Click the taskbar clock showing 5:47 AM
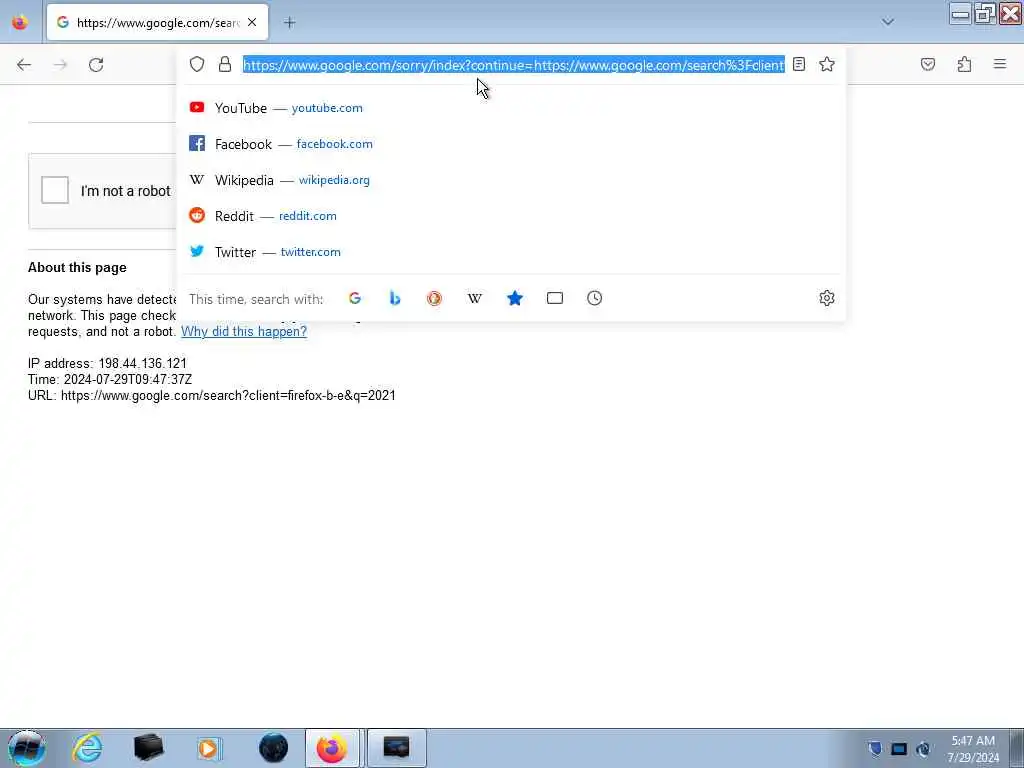Screen dimensions: 1024x768 tap(973, 748)
